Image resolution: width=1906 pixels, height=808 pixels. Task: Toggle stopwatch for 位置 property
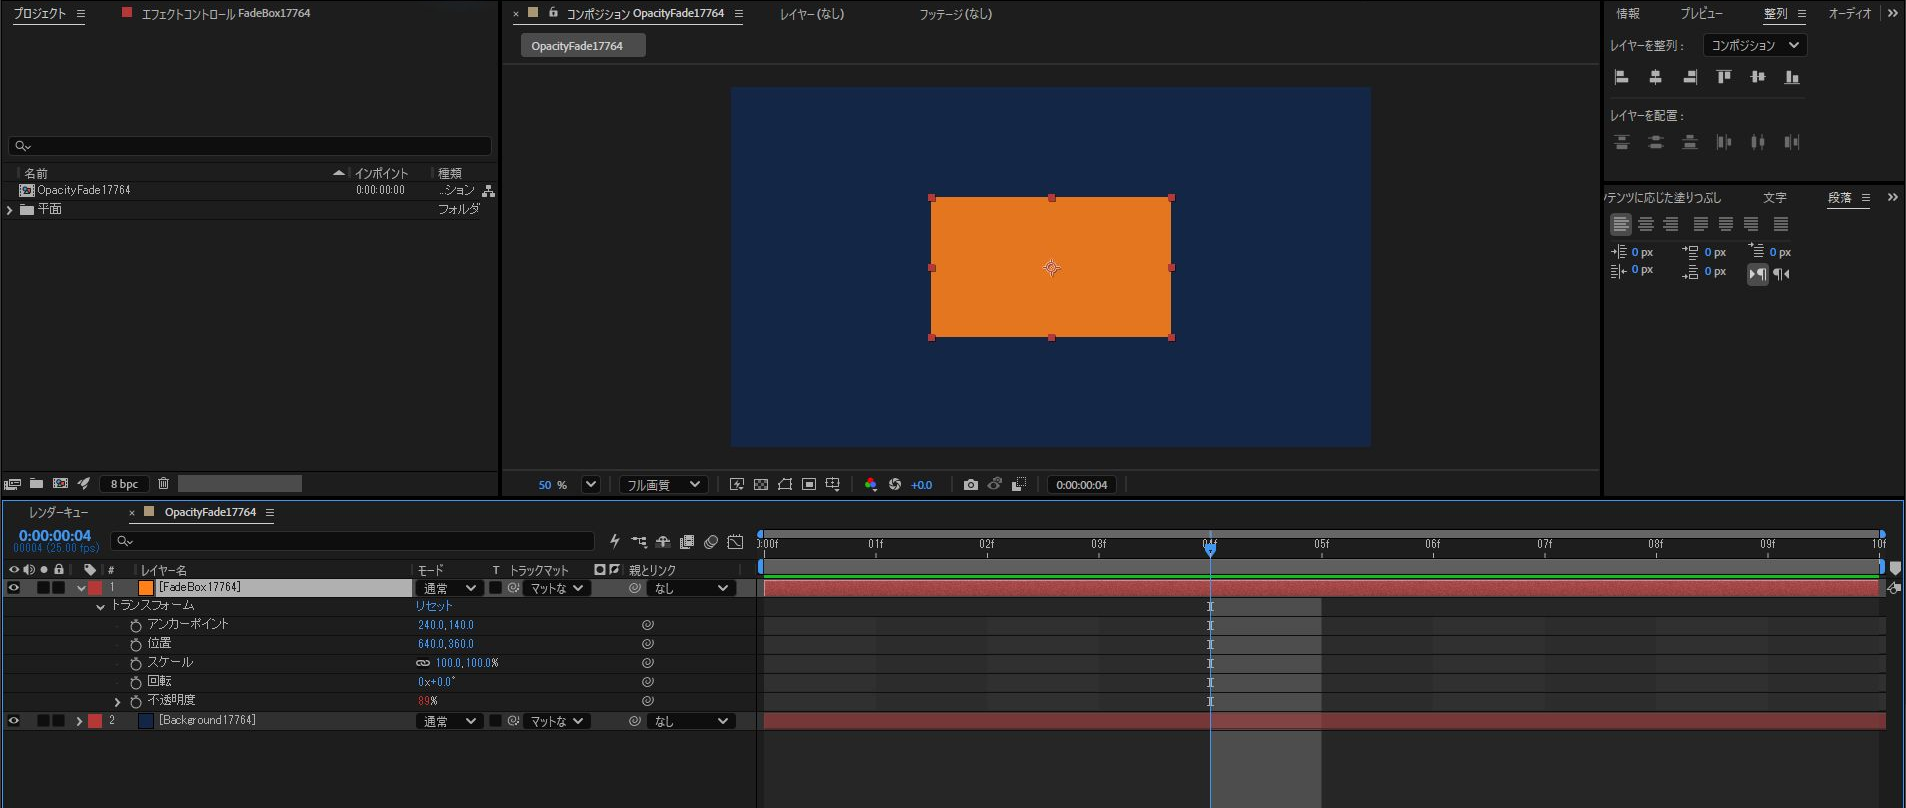pyautogui.click(x=136, y=645)
